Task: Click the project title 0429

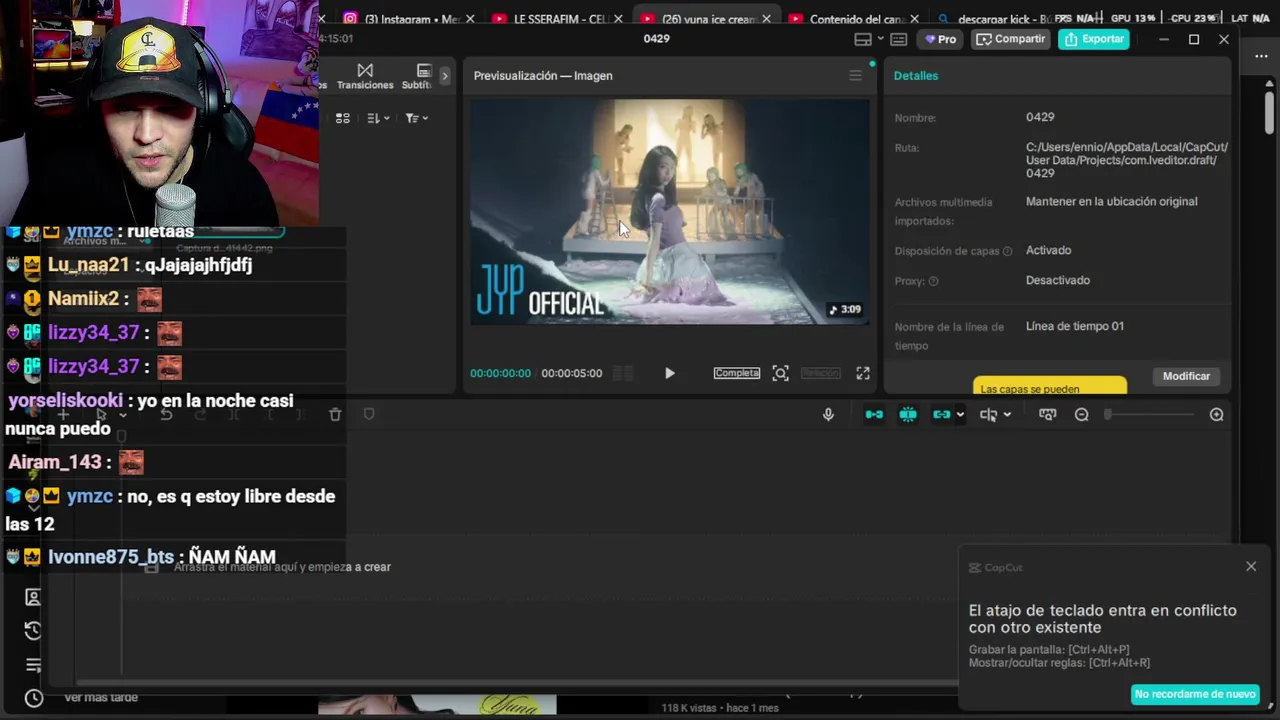Action: coord(656,39)
